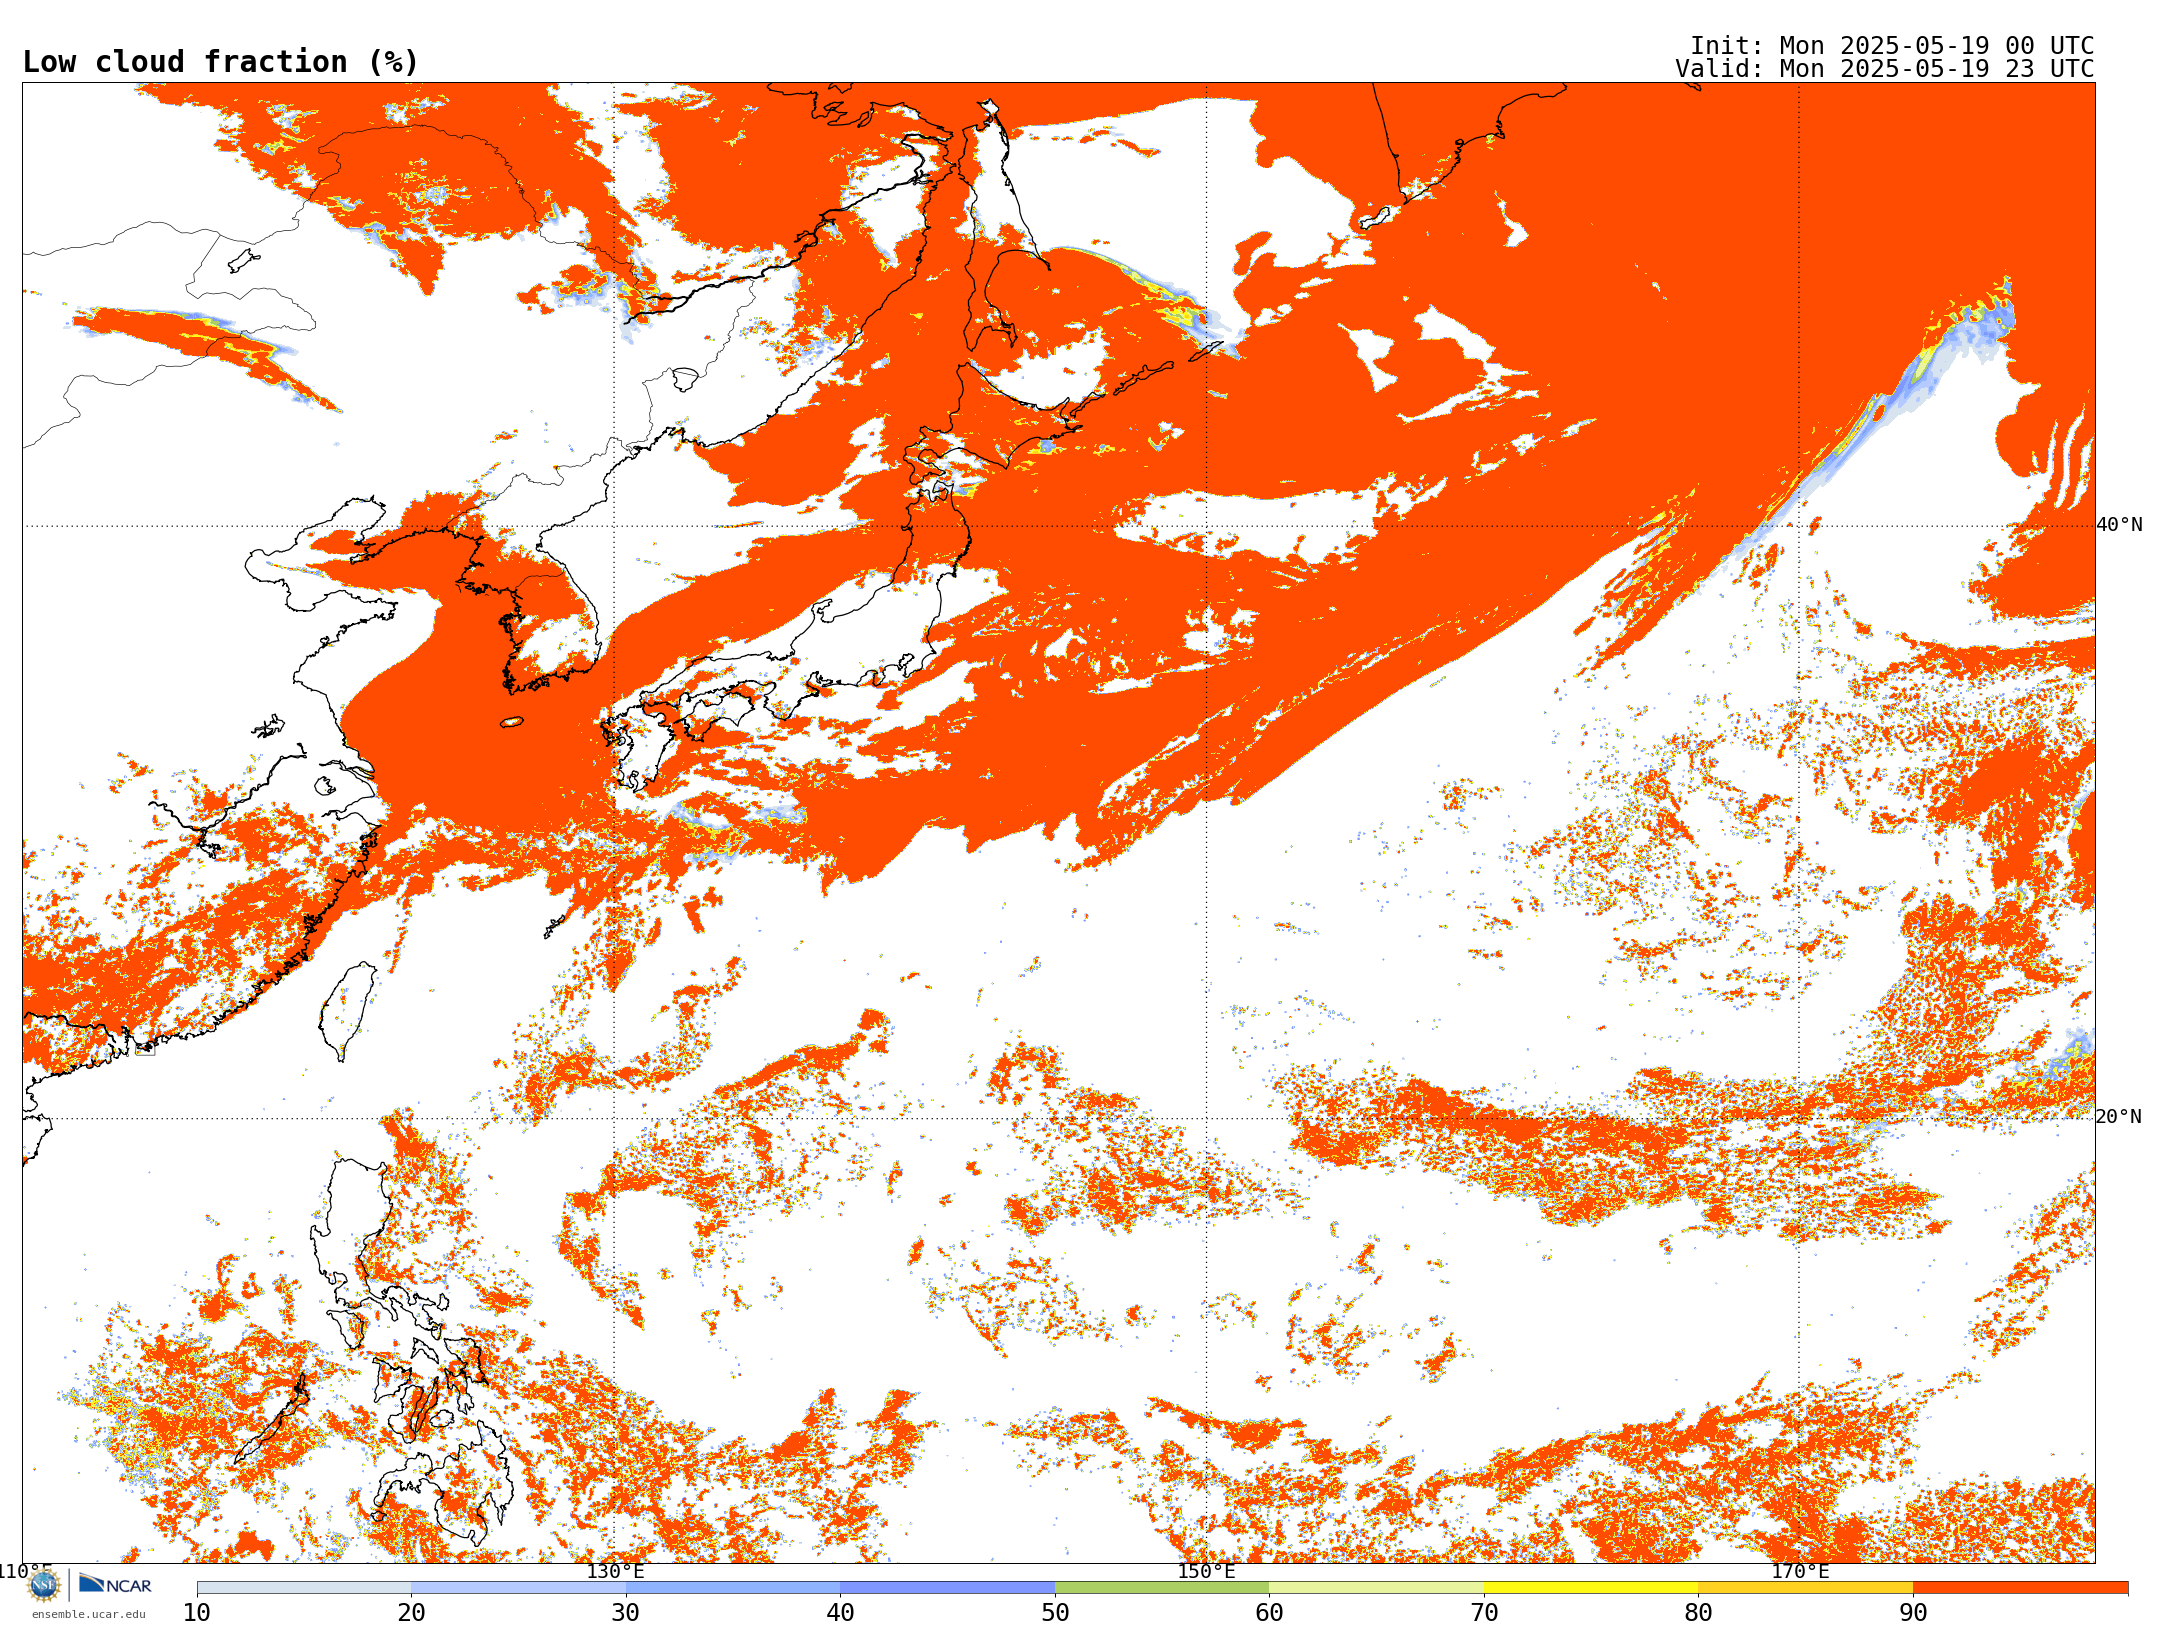Click the colorbar label '90'

tap(1913, 1613)
